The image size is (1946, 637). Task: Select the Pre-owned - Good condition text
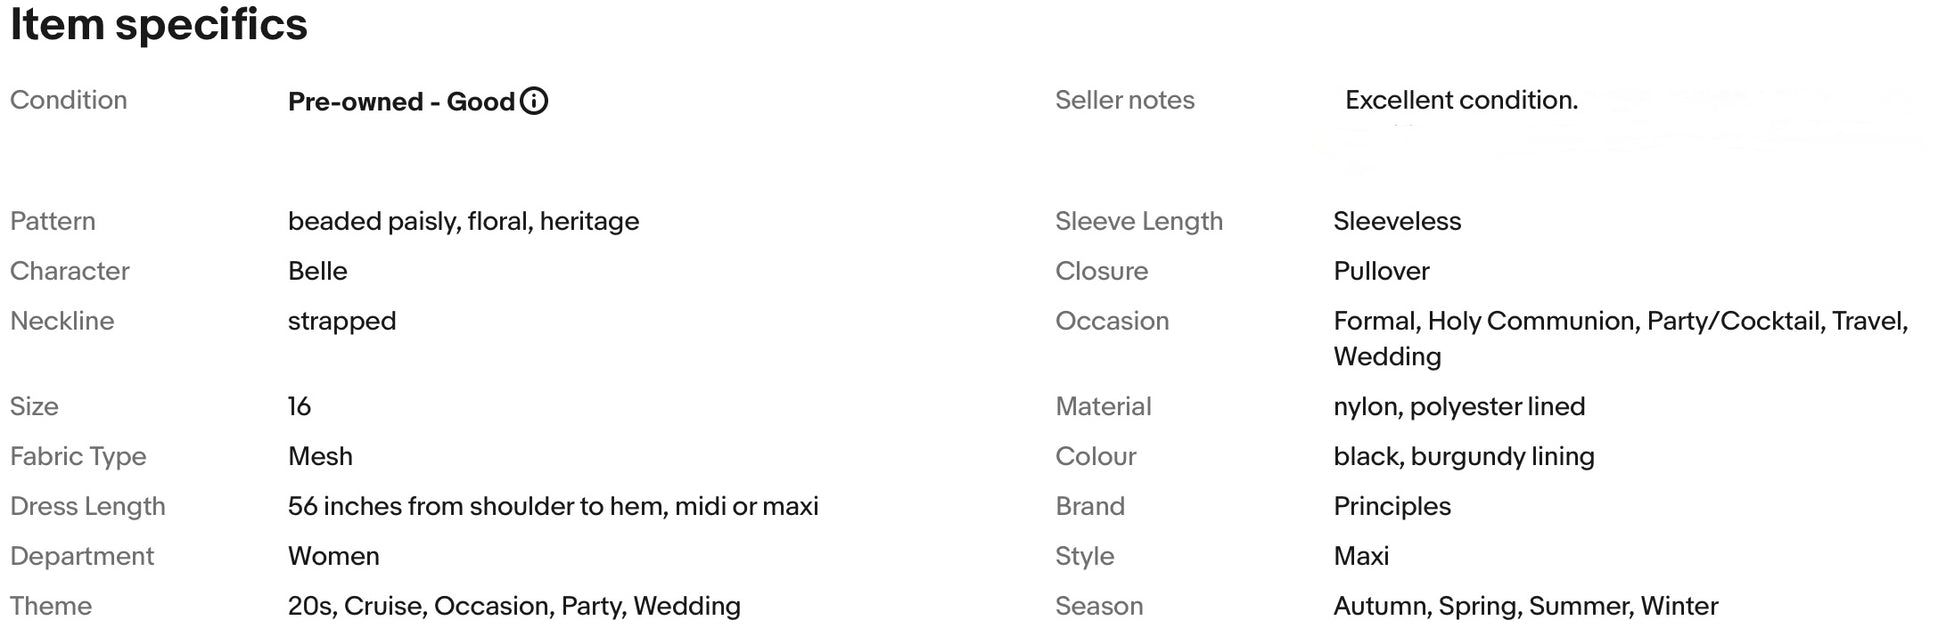click(x=401, y=102)
